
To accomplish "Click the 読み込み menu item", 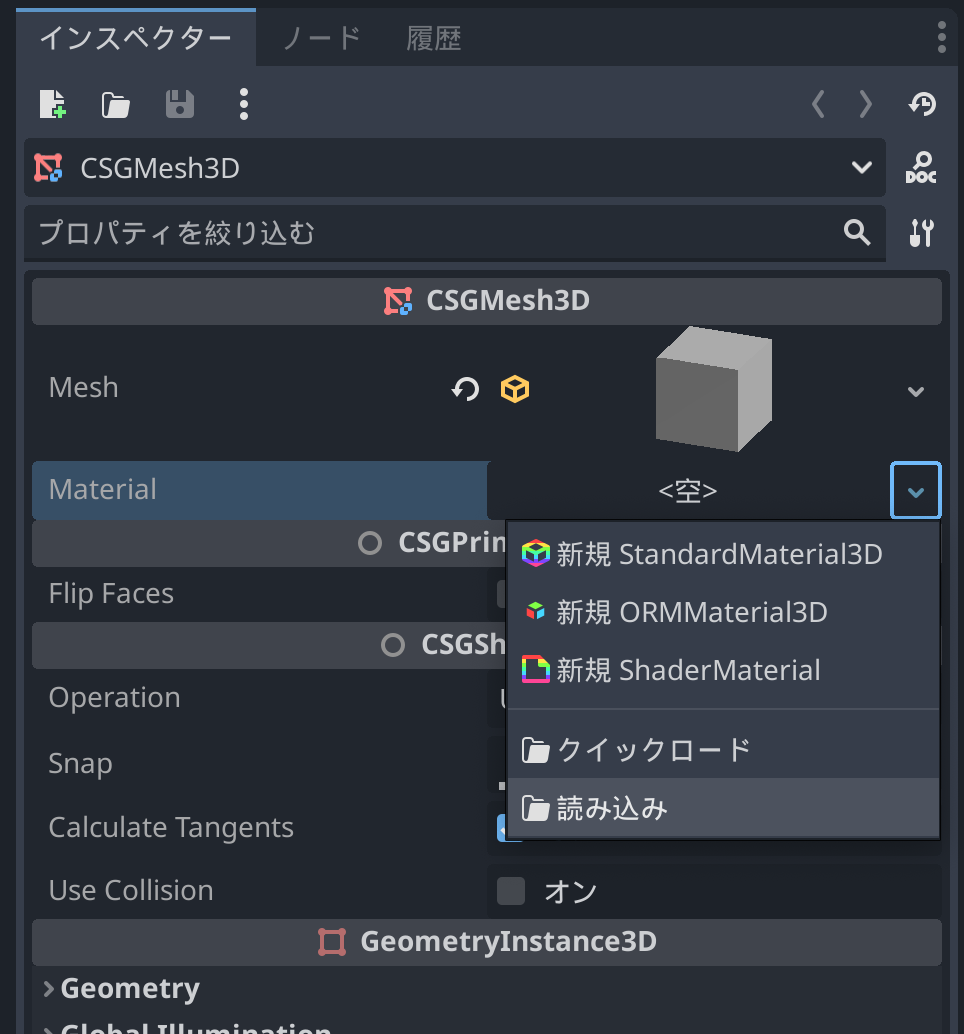I will click(x=612, y=809).
